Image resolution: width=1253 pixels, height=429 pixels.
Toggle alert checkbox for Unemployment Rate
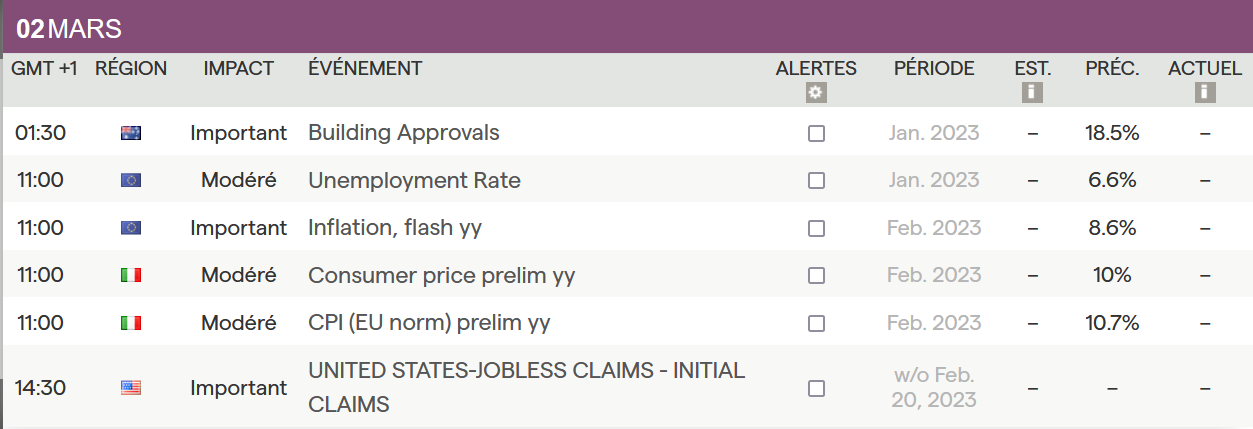click(x=816, y=181)
